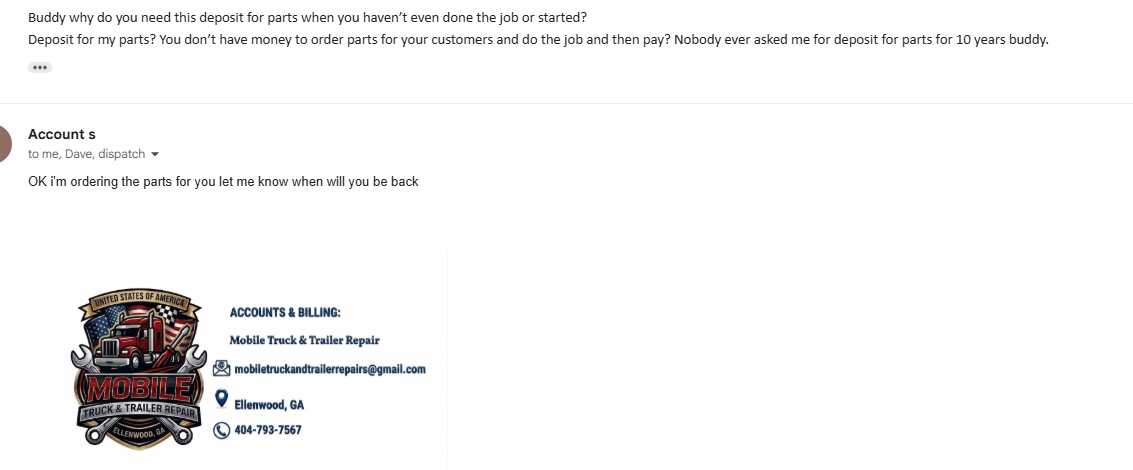Open mobiletruckandtrailerrepairs@gmail.com address

click(330, 369)
